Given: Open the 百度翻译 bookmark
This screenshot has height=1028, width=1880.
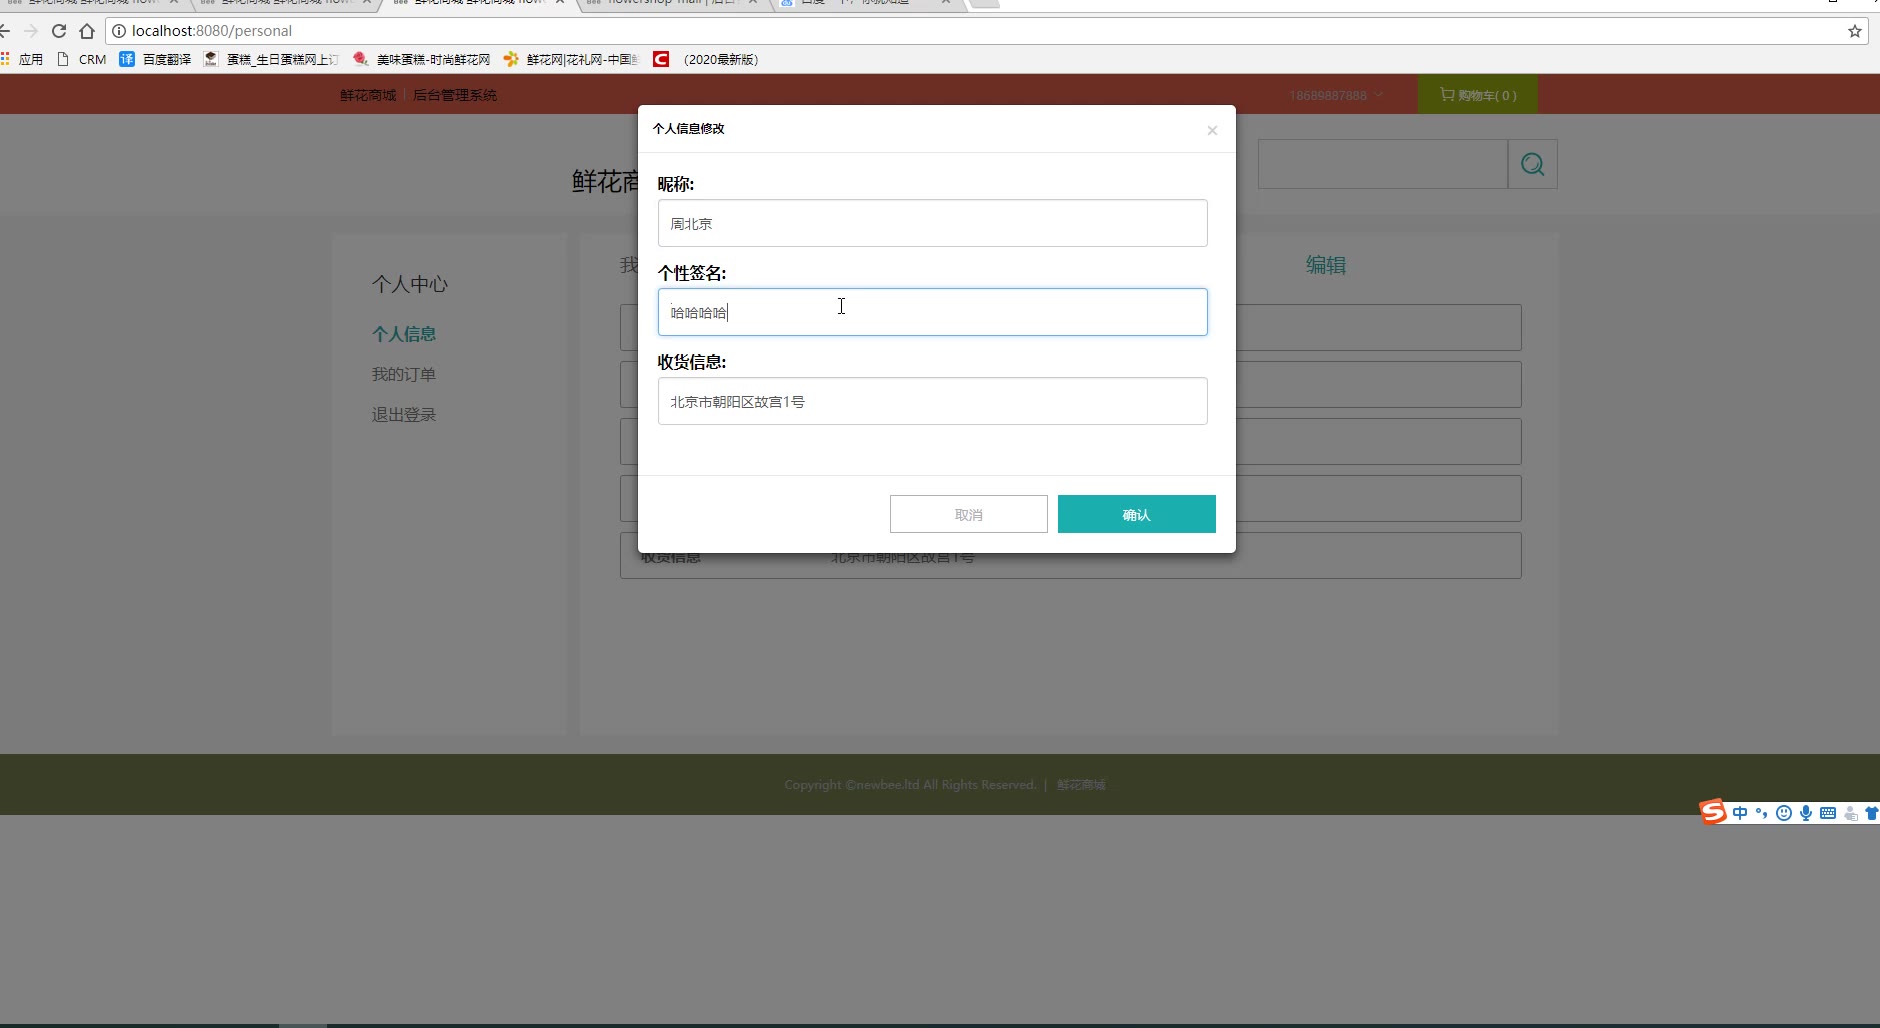Looking at the screenshot, I should [155, 59].
